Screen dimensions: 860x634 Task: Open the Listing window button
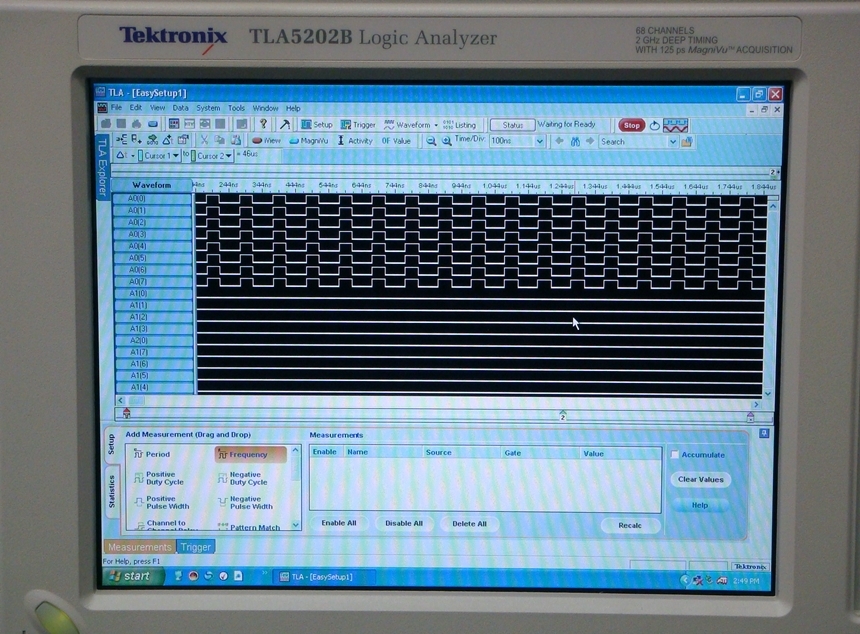pyautogui.click(x=459, y=125)
